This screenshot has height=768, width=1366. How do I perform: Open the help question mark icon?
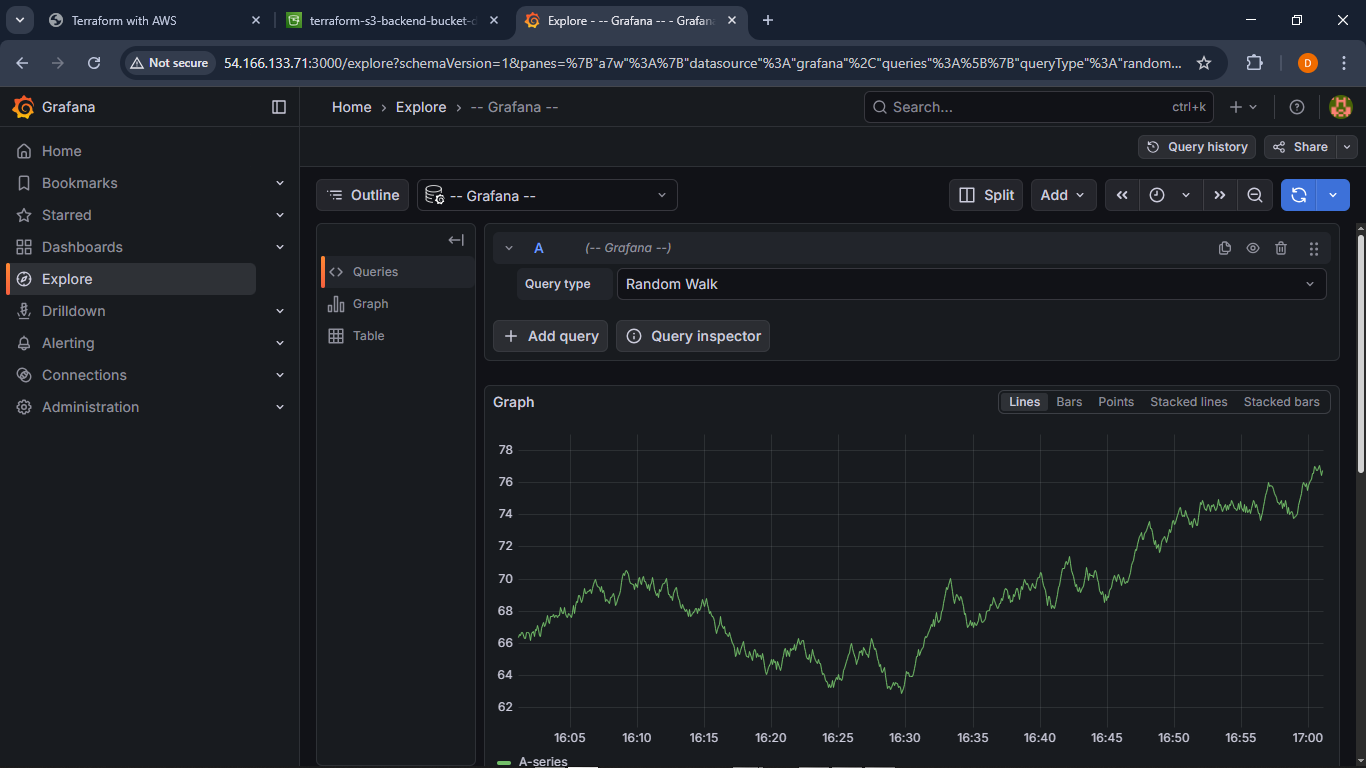click(1297, 107)
